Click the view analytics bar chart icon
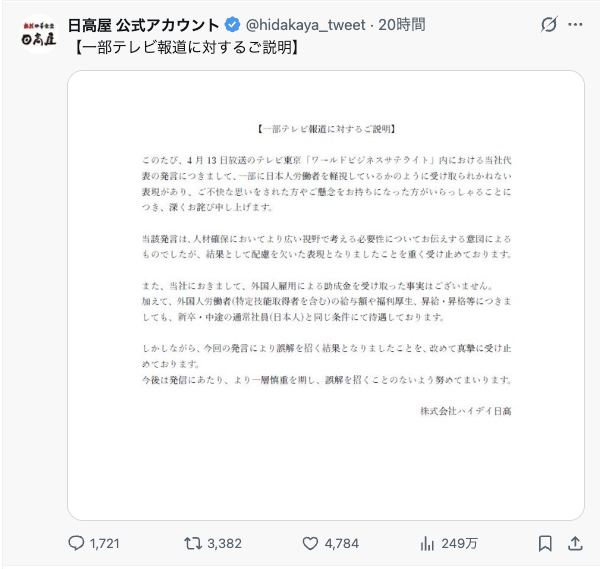 click(427, 544)
